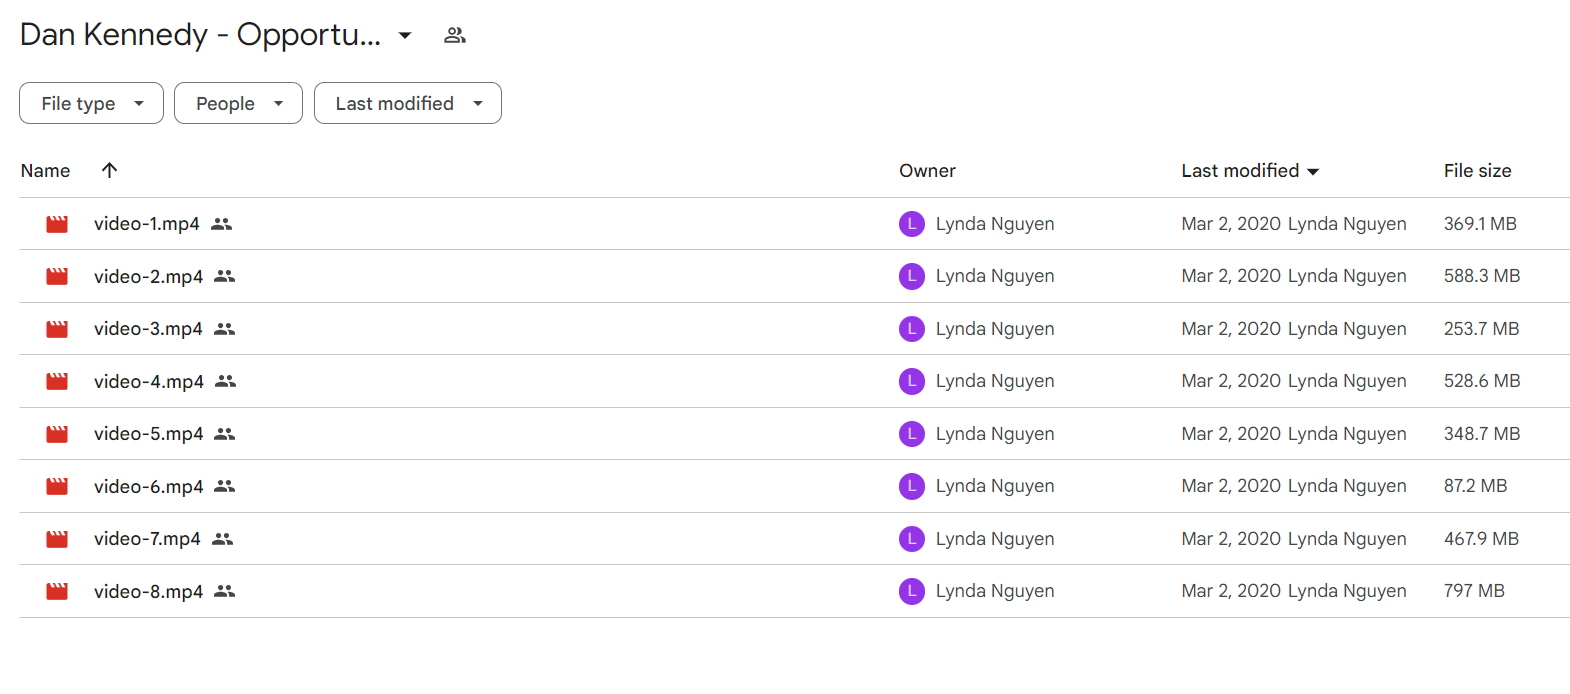This screenshot has width=1570, height=694.
Task: Click Lynda Nguyen avatar in video-8.mp4 row
Action: coord(912,591)
